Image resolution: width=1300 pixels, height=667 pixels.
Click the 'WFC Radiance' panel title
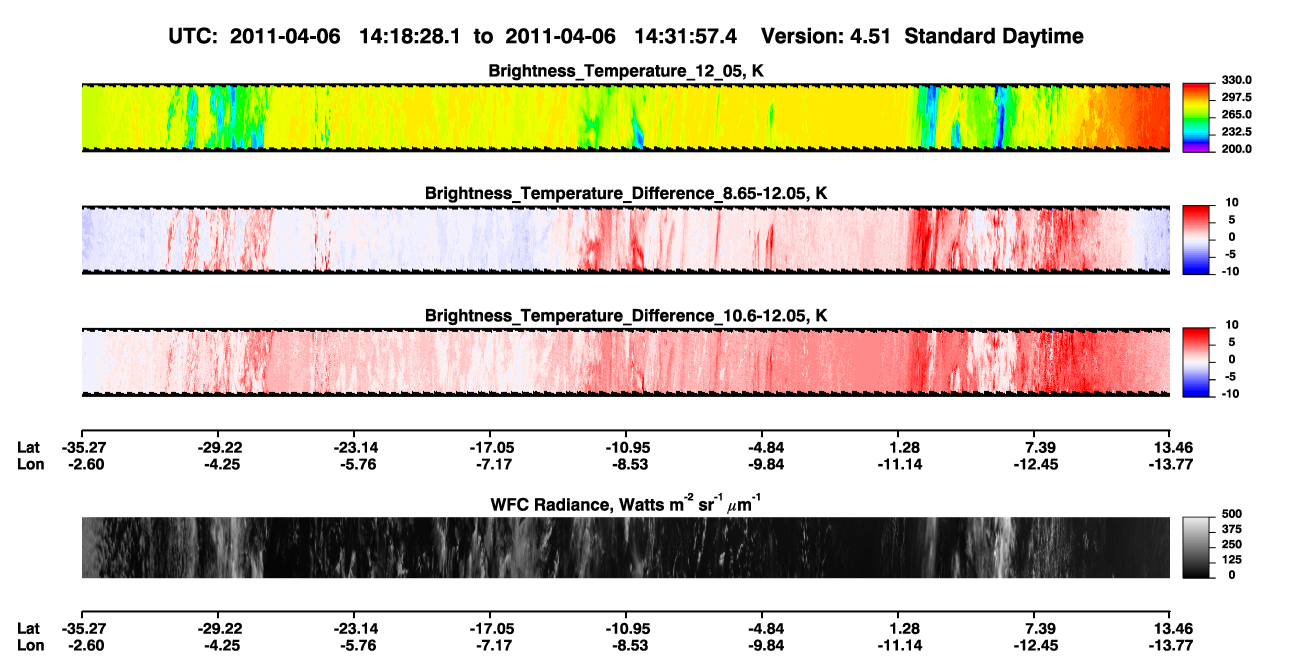pyautogui.click(x=626, y=503)
